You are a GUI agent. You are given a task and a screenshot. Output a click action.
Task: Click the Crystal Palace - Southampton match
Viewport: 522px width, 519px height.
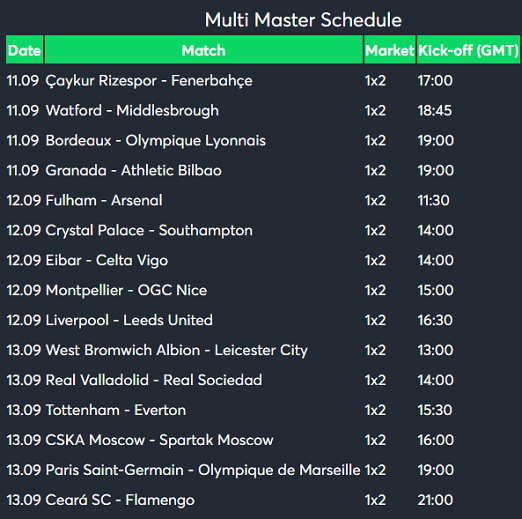(x=149, y=230)
